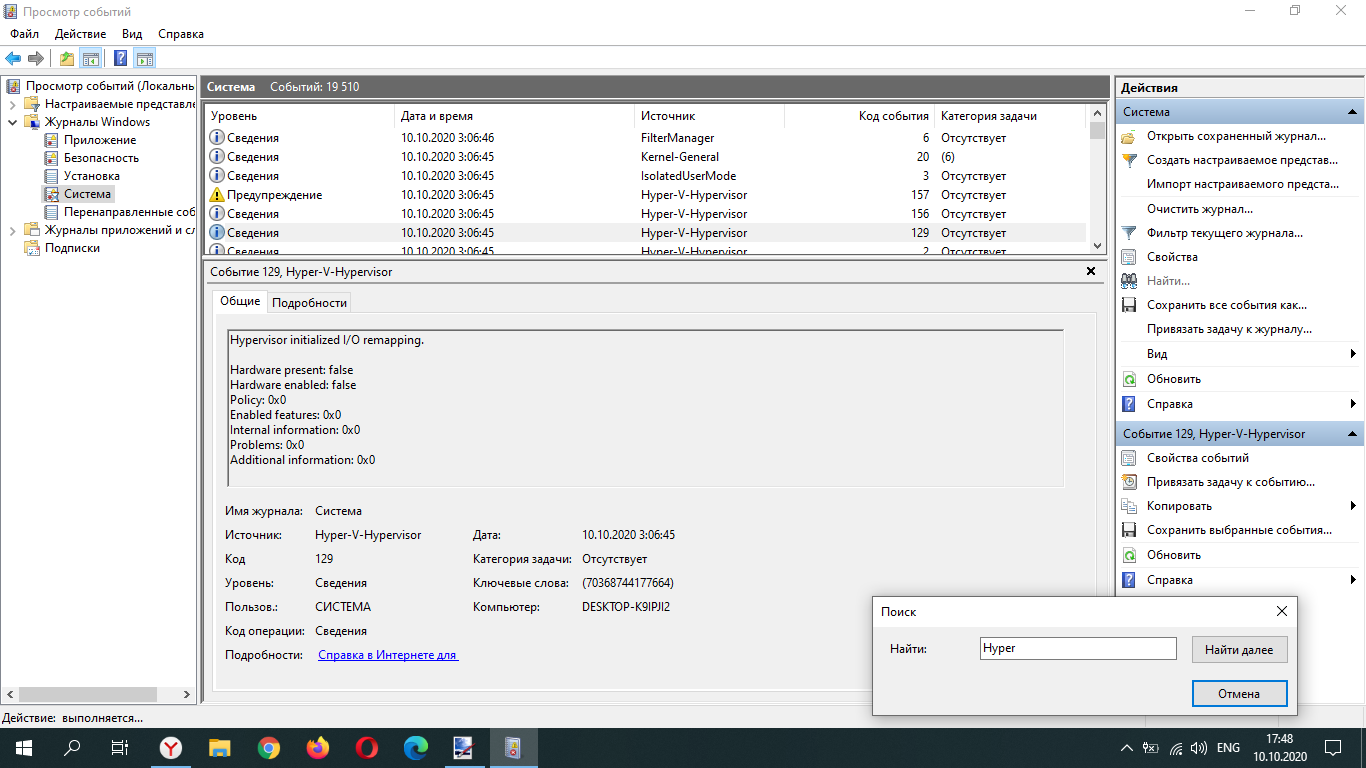Open the Справка menu in menu bar
1366x768 pixels.
click(181, 34)
